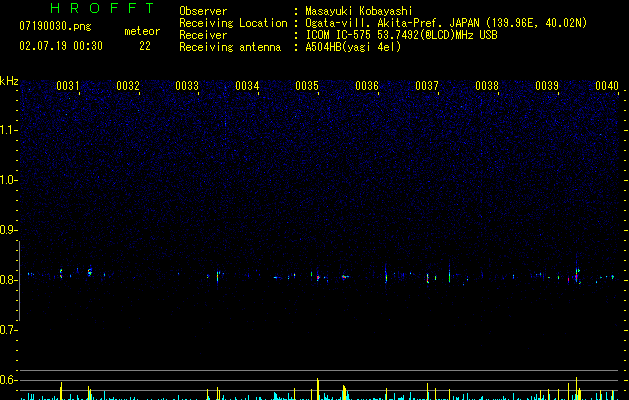
Task: Click the 0.7 frequency axis label
Action: point(8,330)
